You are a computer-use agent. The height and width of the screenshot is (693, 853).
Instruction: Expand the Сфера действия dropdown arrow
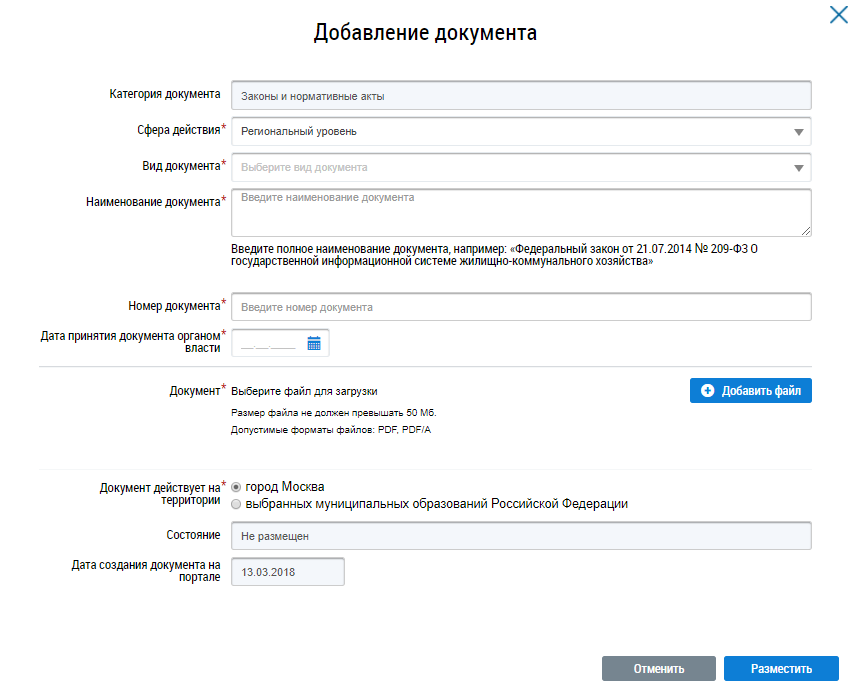click(x=798, y=132)
